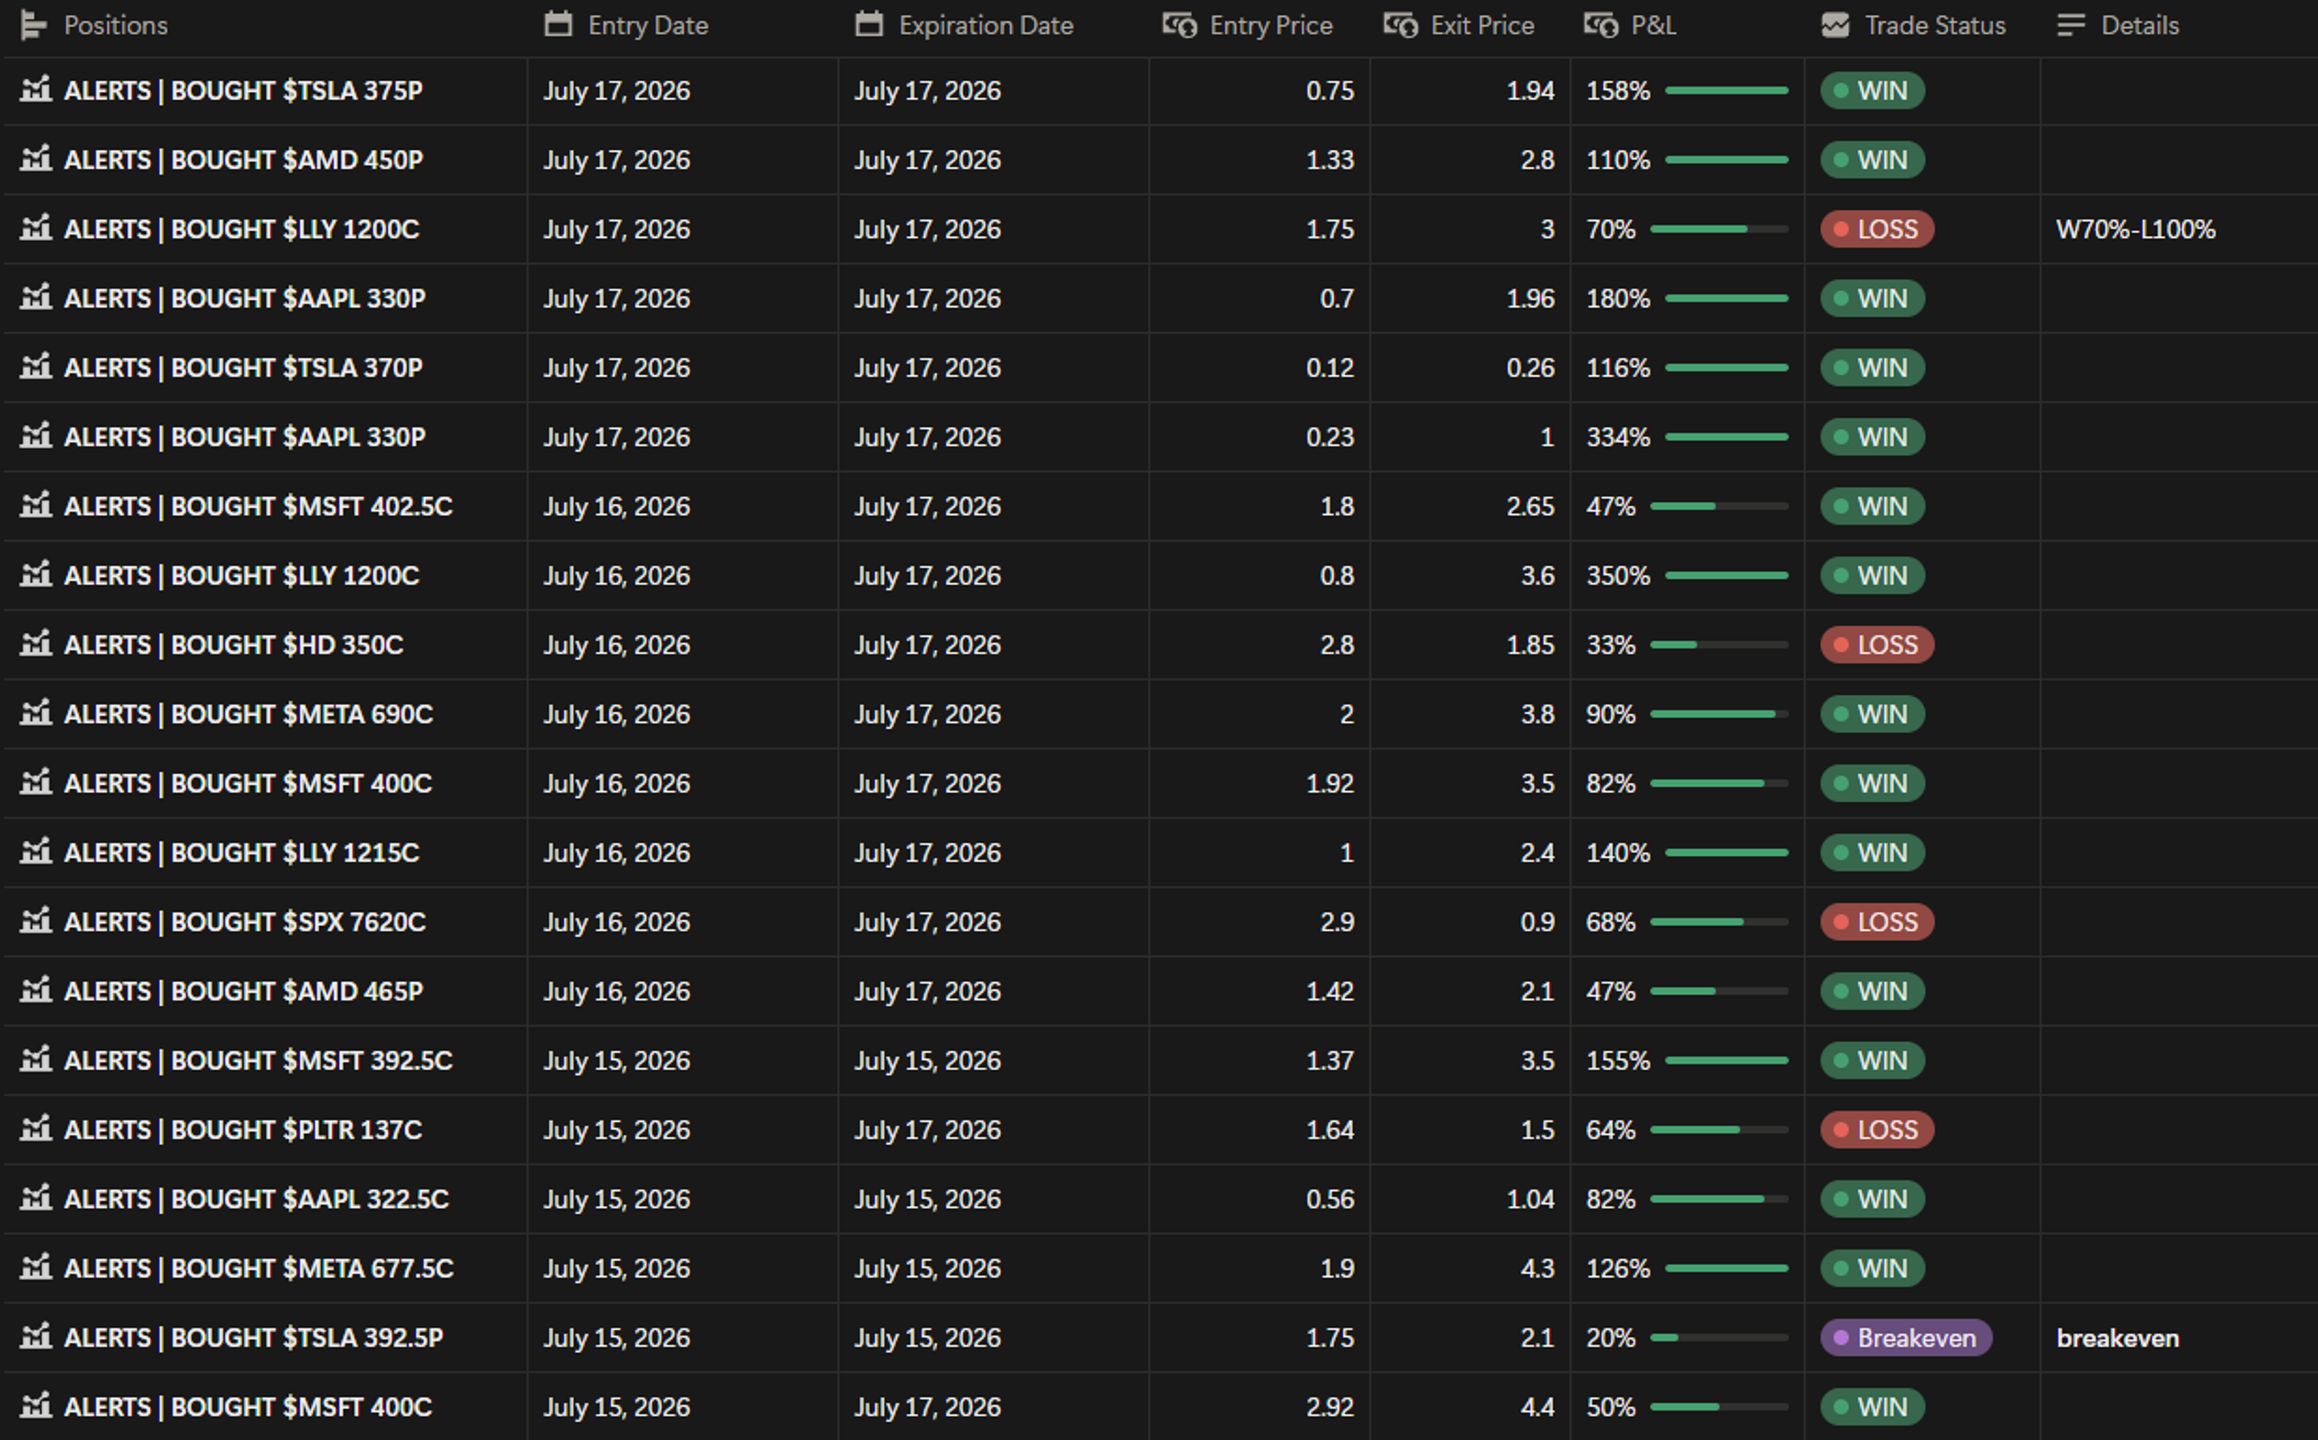Click the chart icon of the $AAPL 322.5C row
This screenshot has height=1440, width=2318.
tap(36, 1198)
